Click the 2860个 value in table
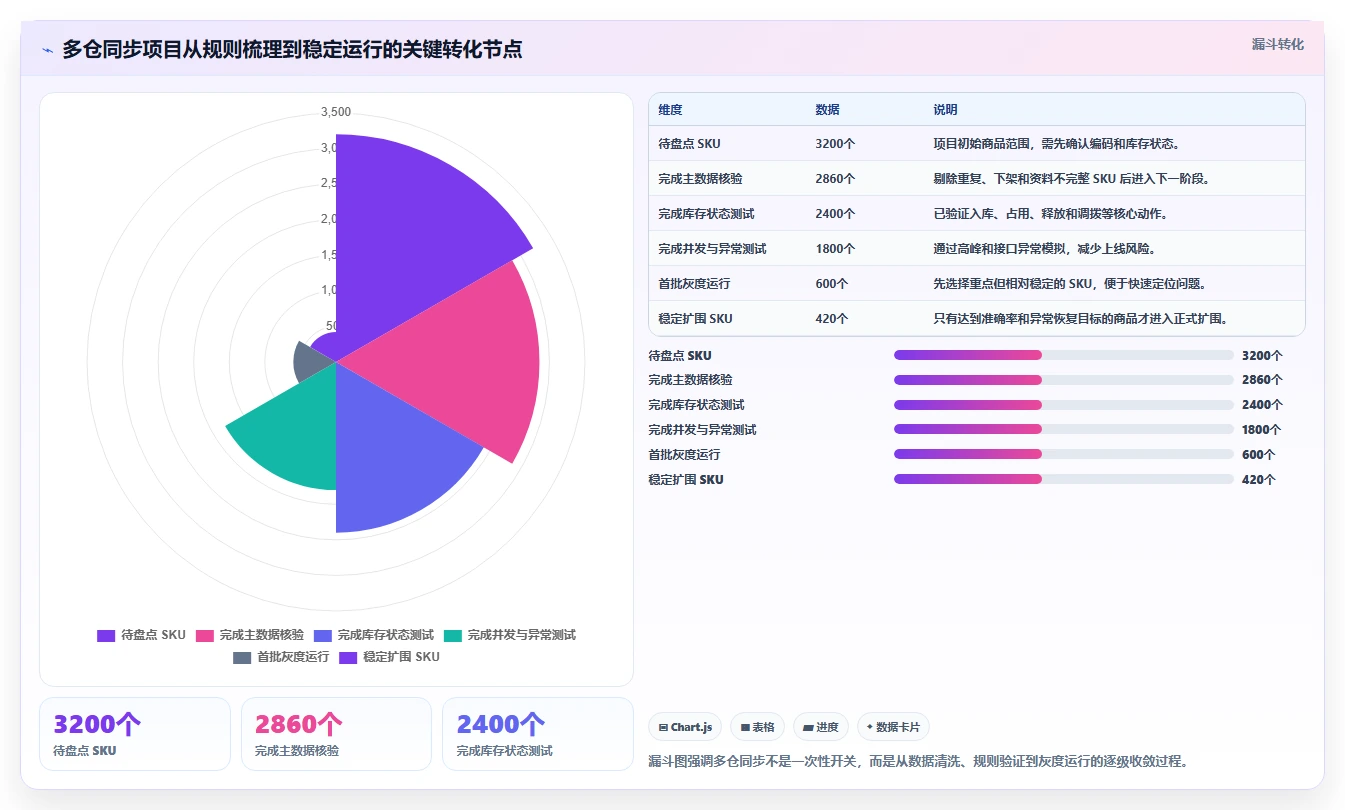Screen dimensions: 1345x810 point(835,179)
